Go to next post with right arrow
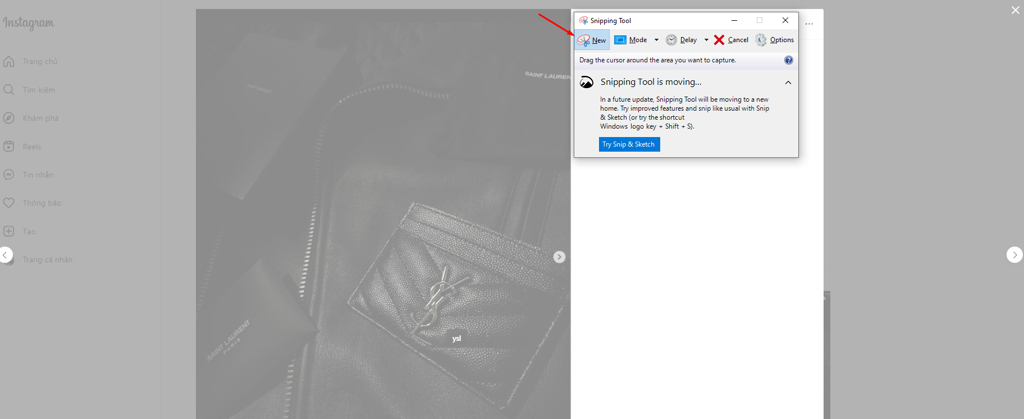This screenshot has width=1024, height=419. (x=1014, y=255)
